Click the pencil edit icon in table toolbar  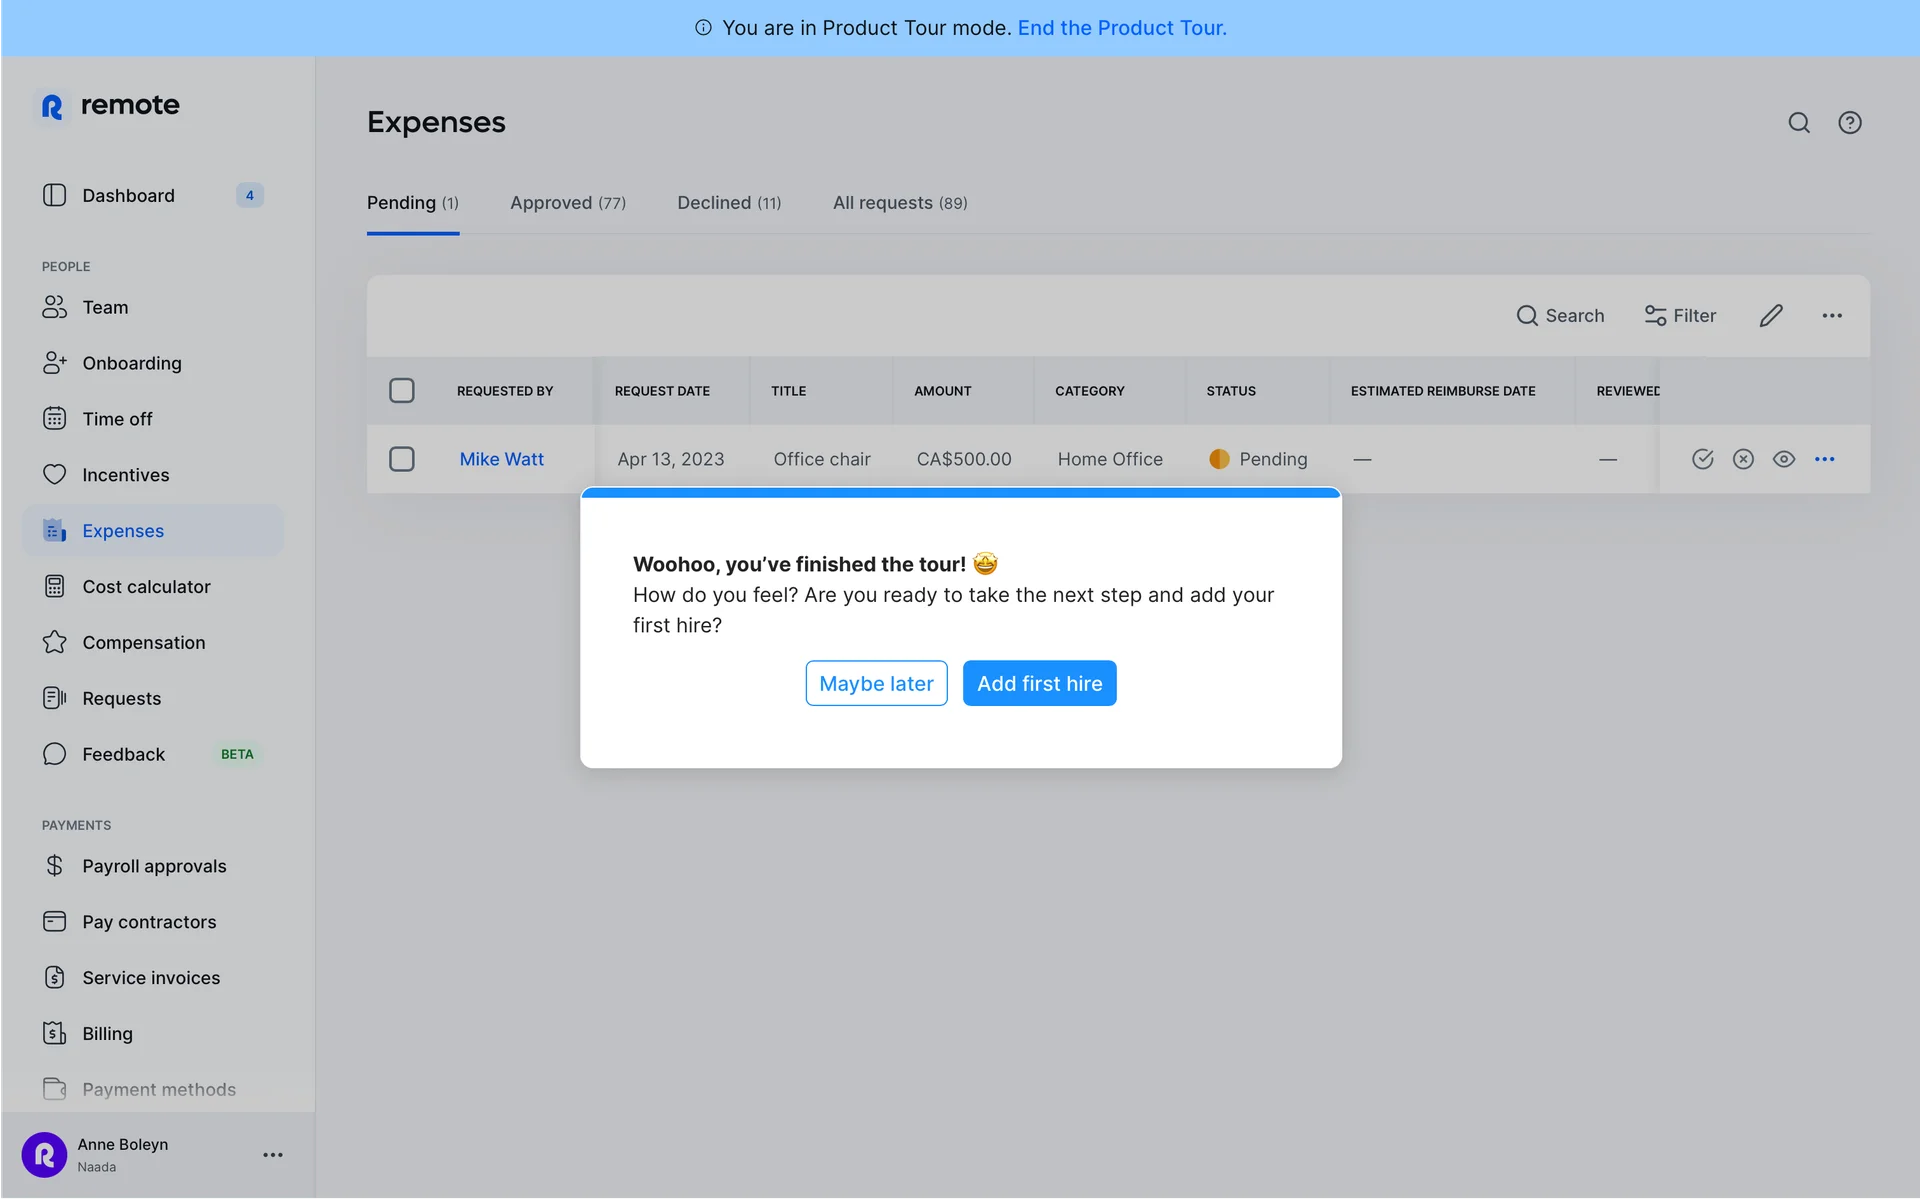(x=1770, y=316)
